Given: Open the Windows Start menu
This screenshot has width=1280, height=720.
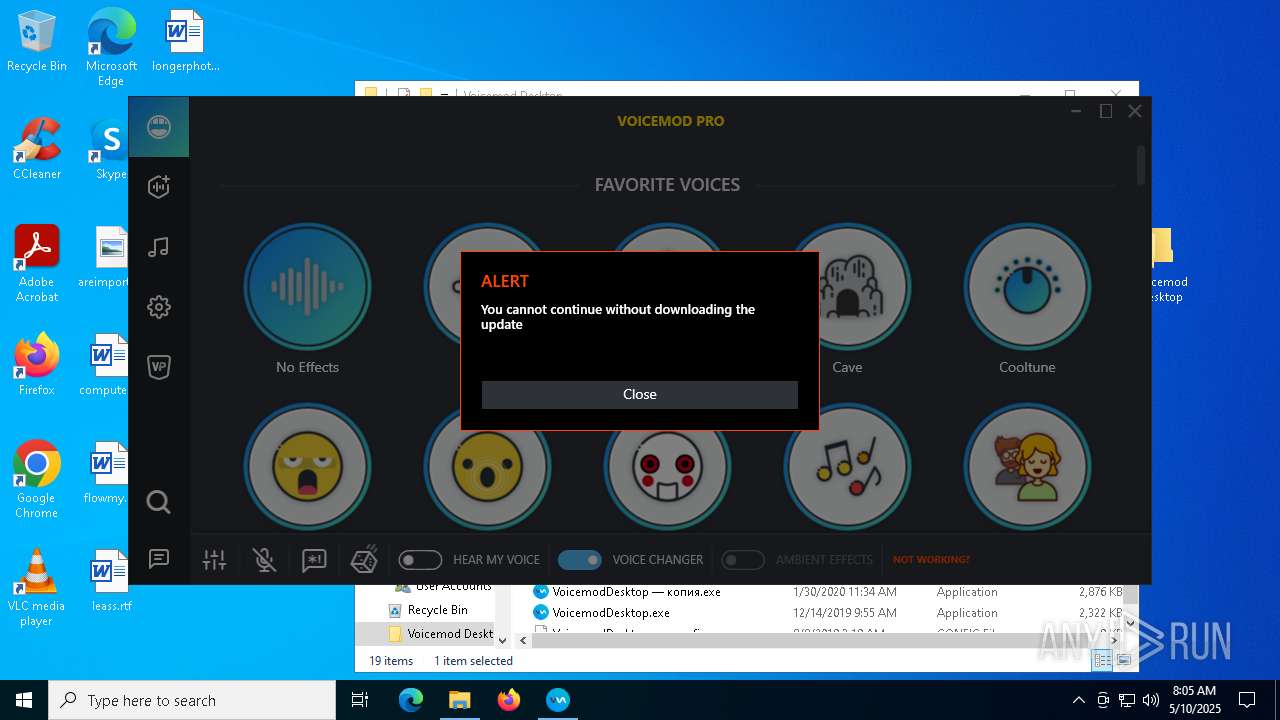Looking at the screenshot, I should [x=24, y=700].
